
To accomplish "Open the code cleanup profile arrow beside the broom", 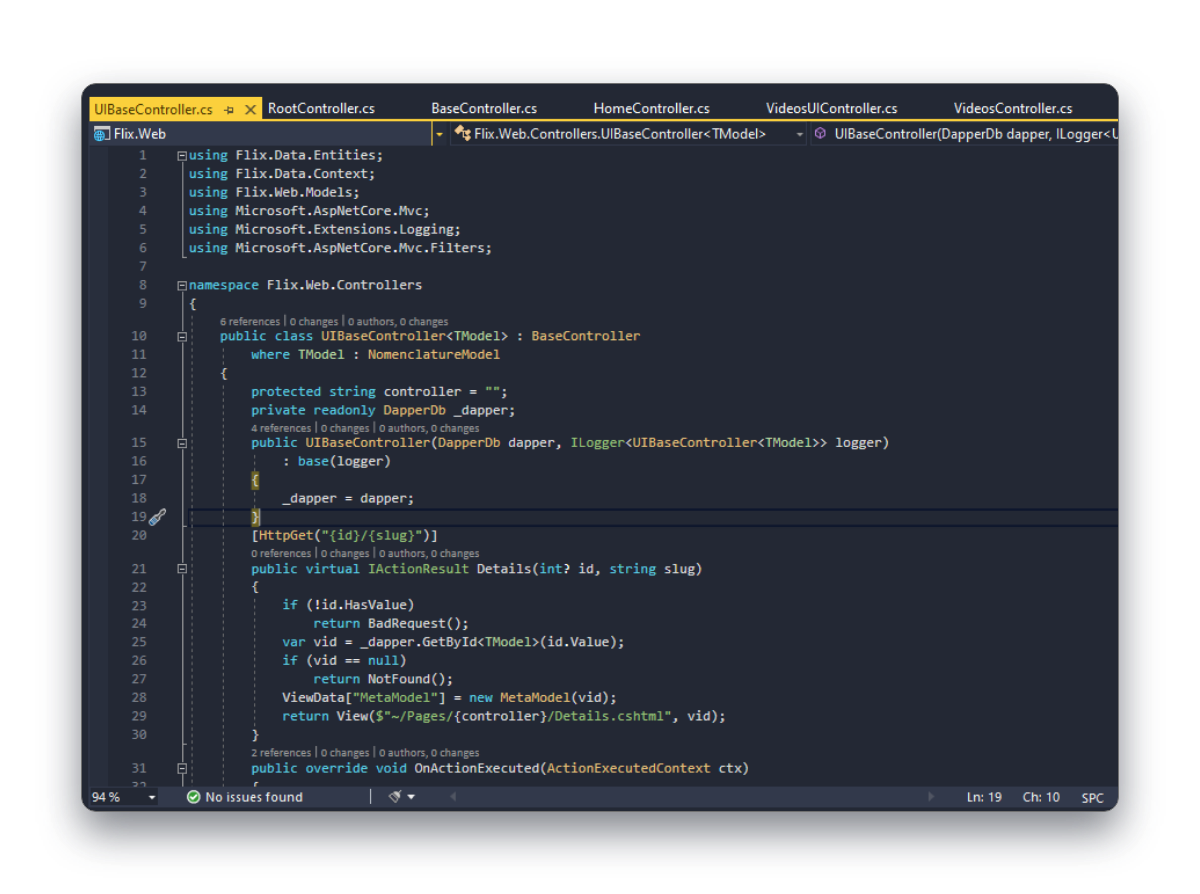I will [411, 797].
